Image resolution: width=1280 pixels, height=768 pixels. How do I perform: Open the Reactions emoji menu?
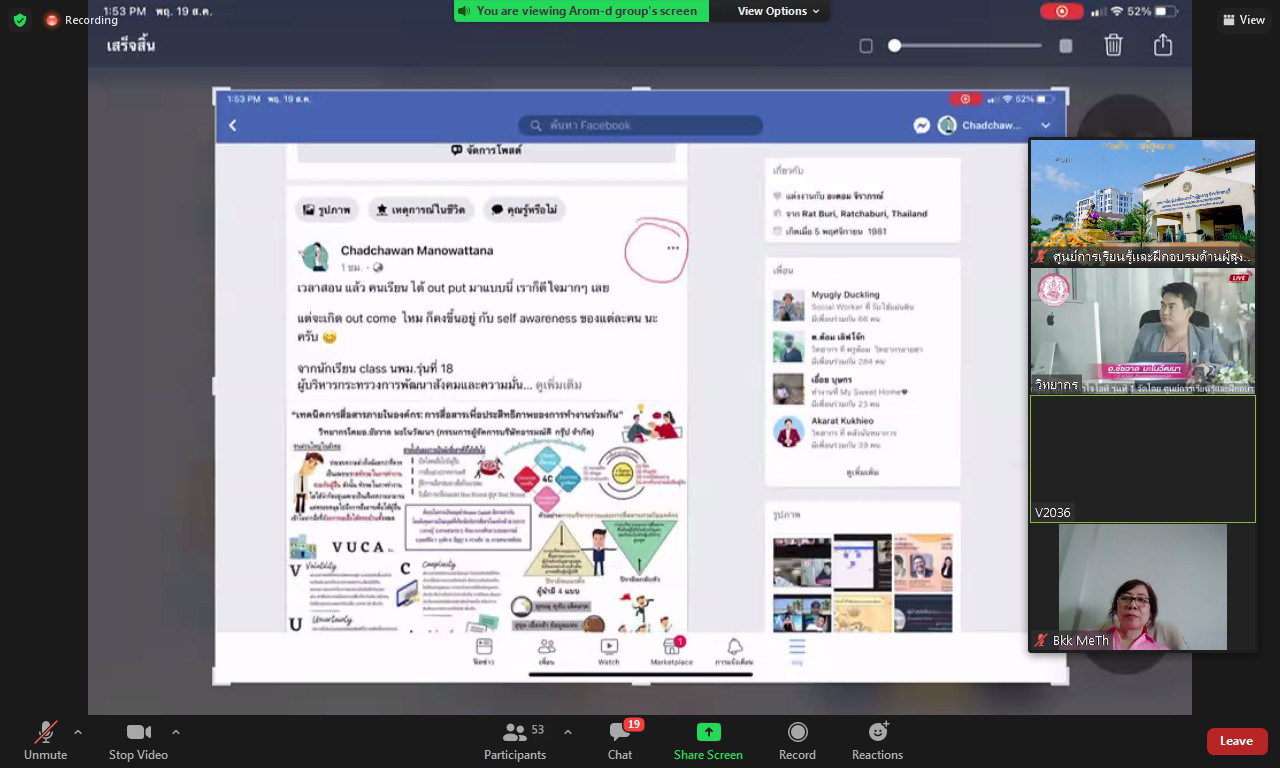coord(877,733)
